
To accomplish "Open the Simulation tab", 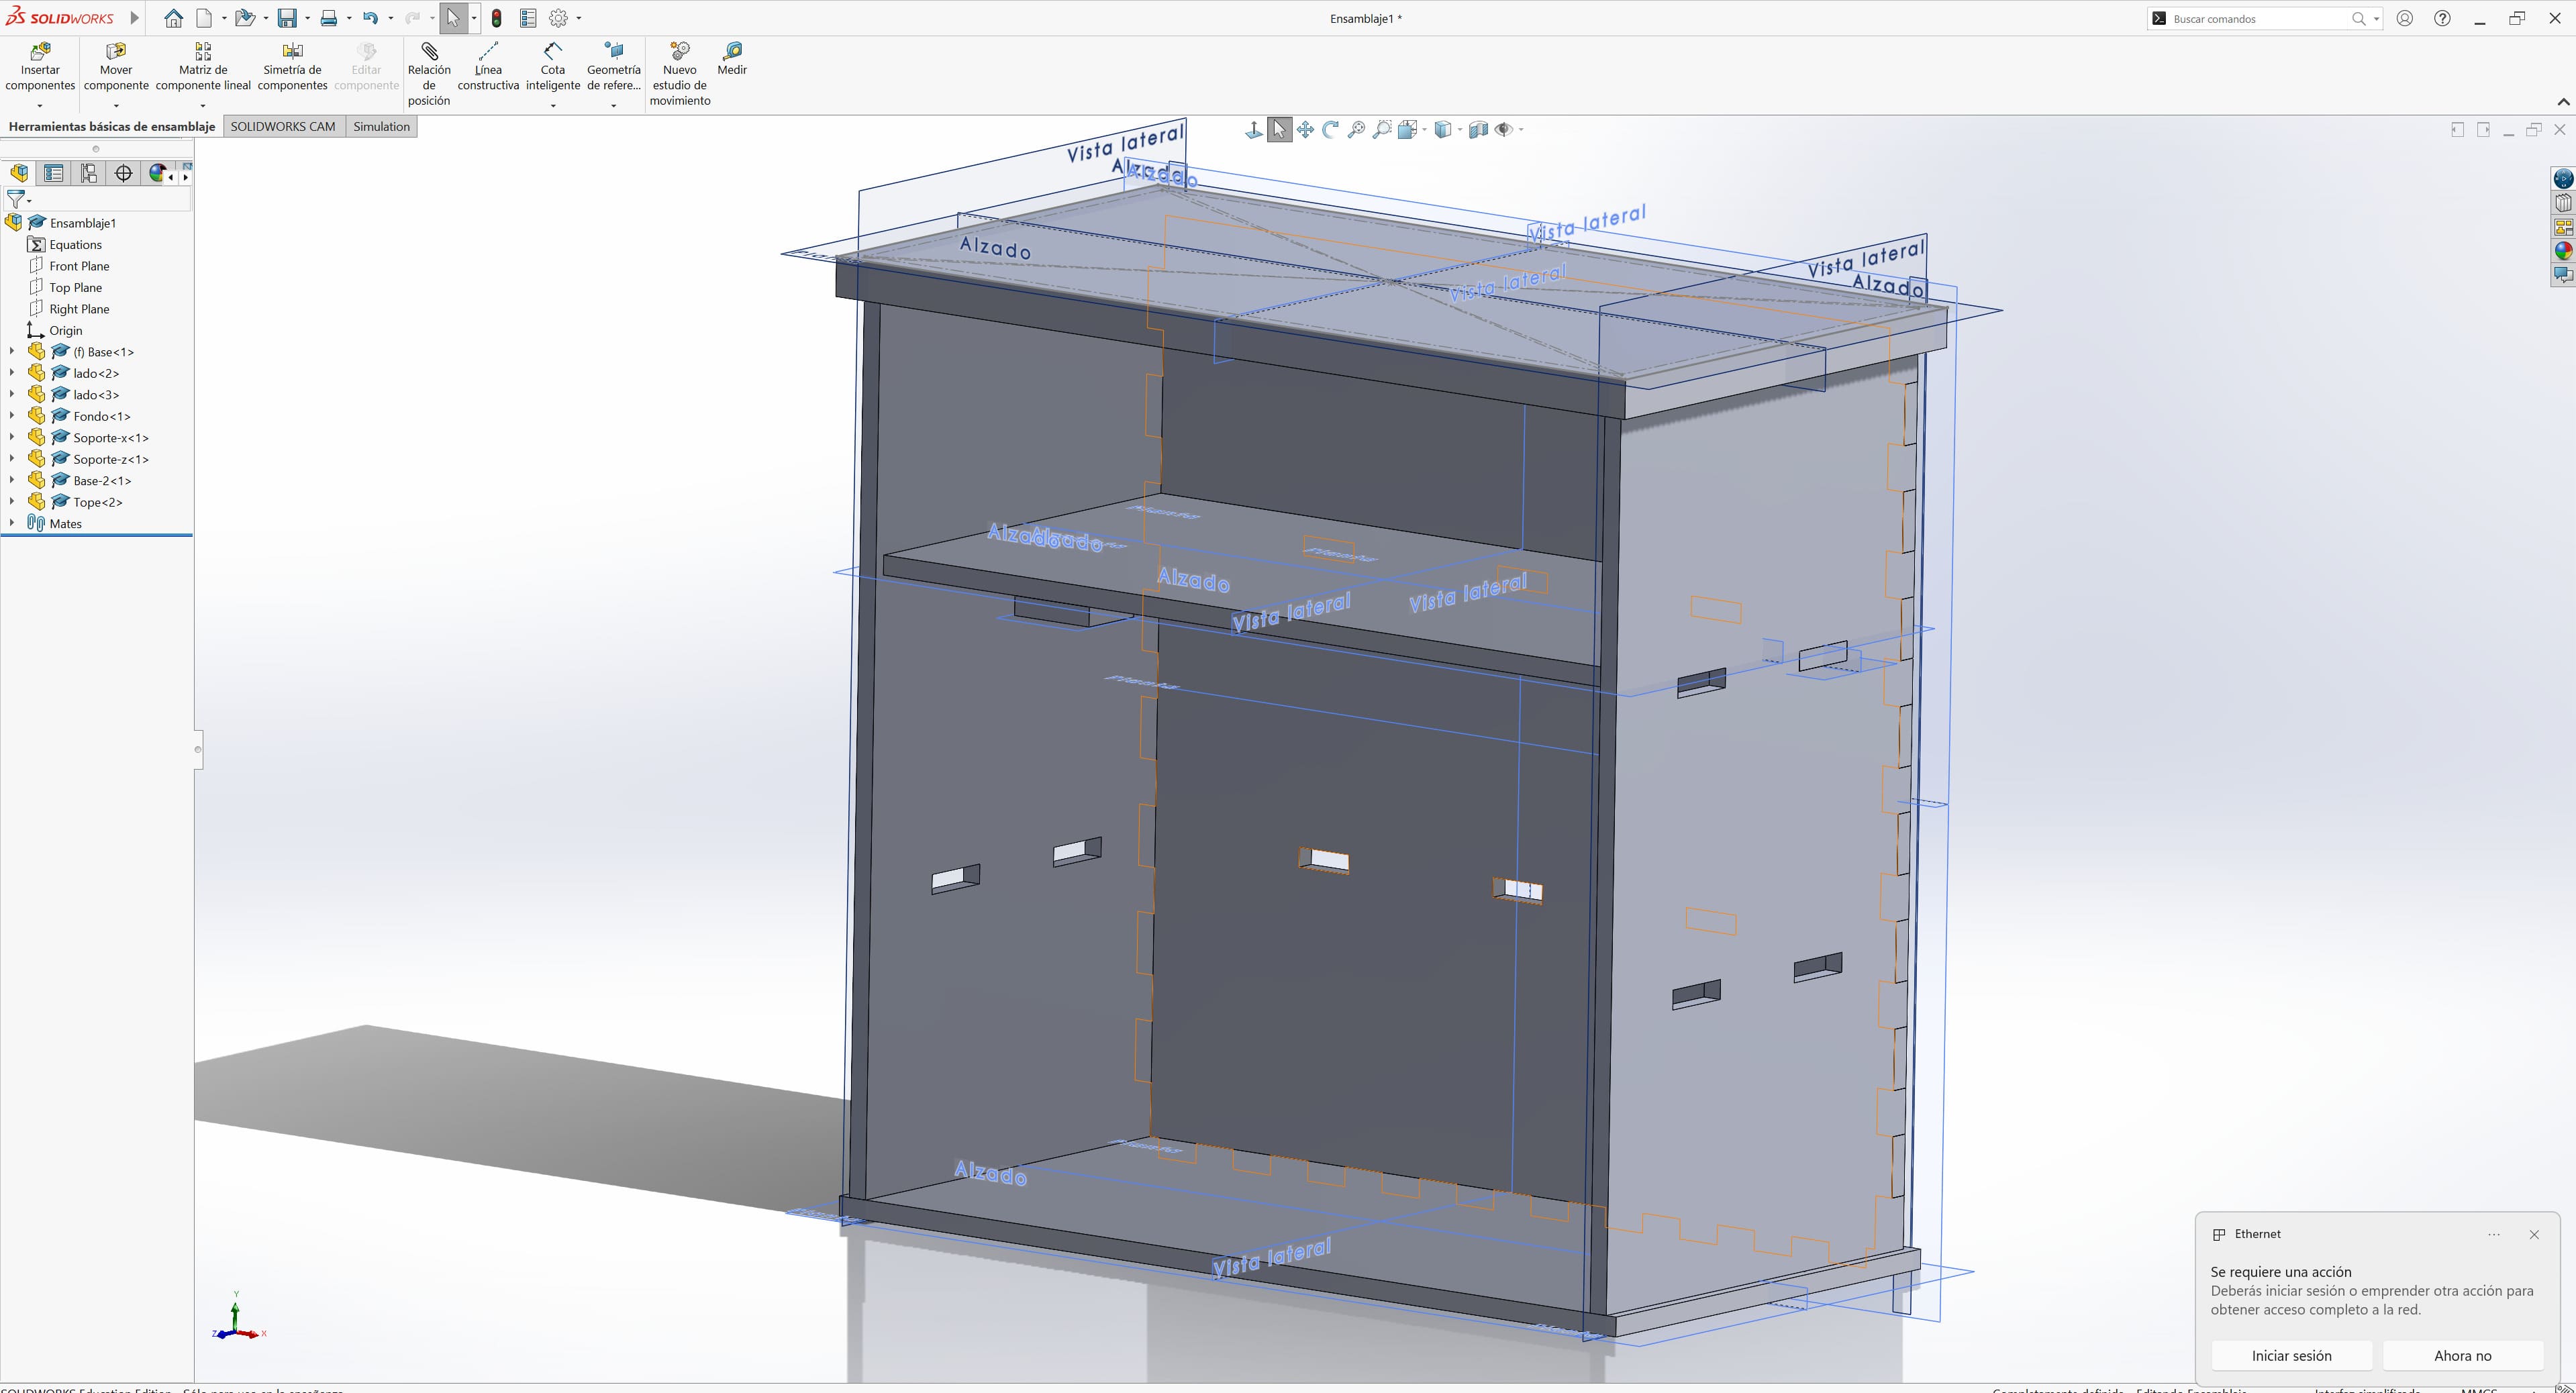I will click(x=381, y=126).
